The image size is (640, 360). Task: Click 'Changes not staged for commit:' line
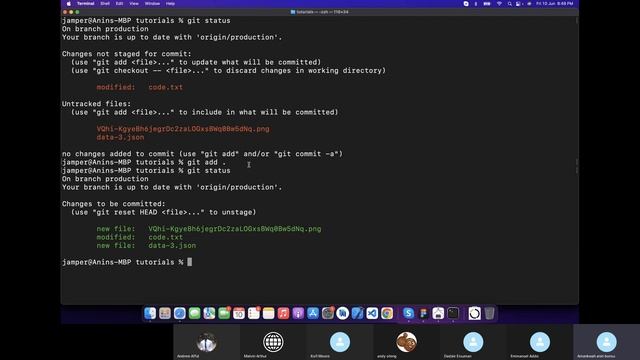[x=127, y=54]
